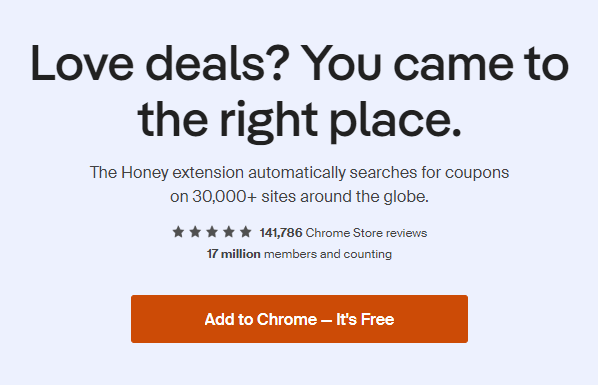Click the 'It's Free' text on the orange button

tap(365, 319)
